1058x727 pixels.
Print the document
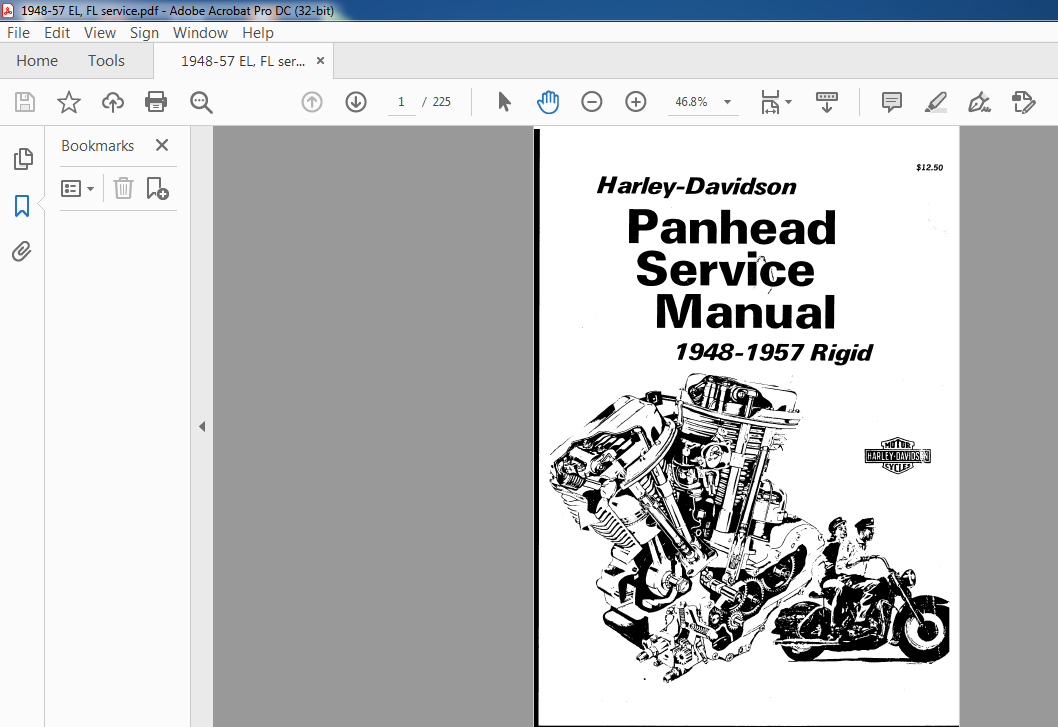(156, 102)
